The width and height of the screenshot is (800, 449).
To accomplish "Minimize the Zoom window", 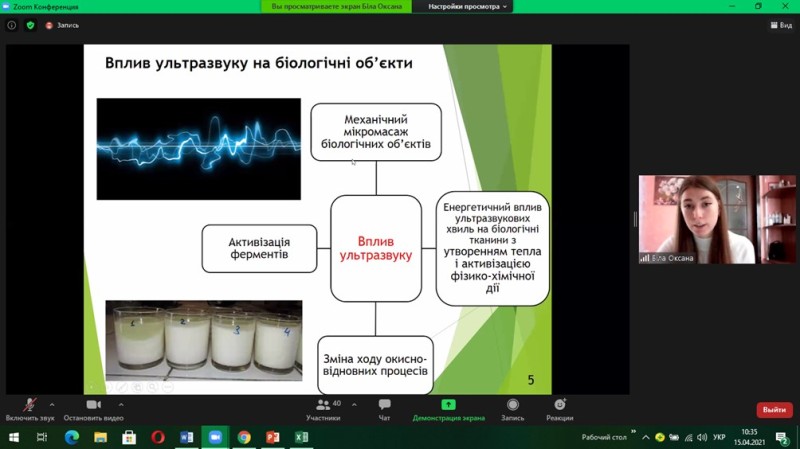I will pos(732,6).
